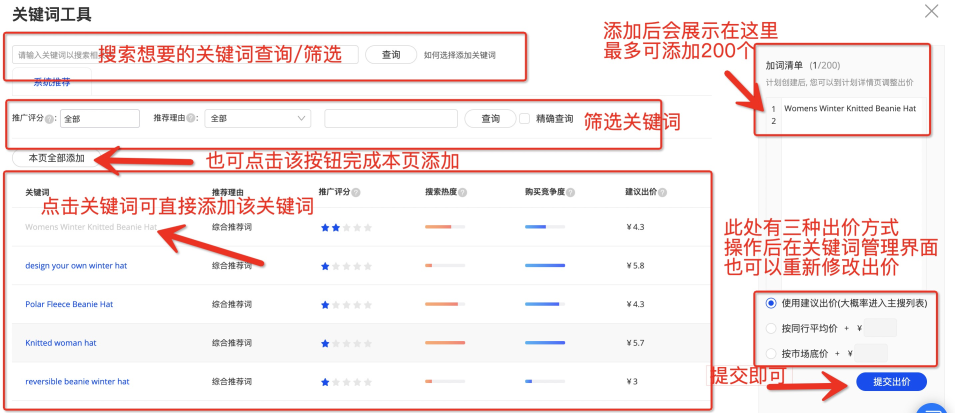955x413 pixels.
Task: Click help icon in 推广评分 column header
Action: click(356, 191)
